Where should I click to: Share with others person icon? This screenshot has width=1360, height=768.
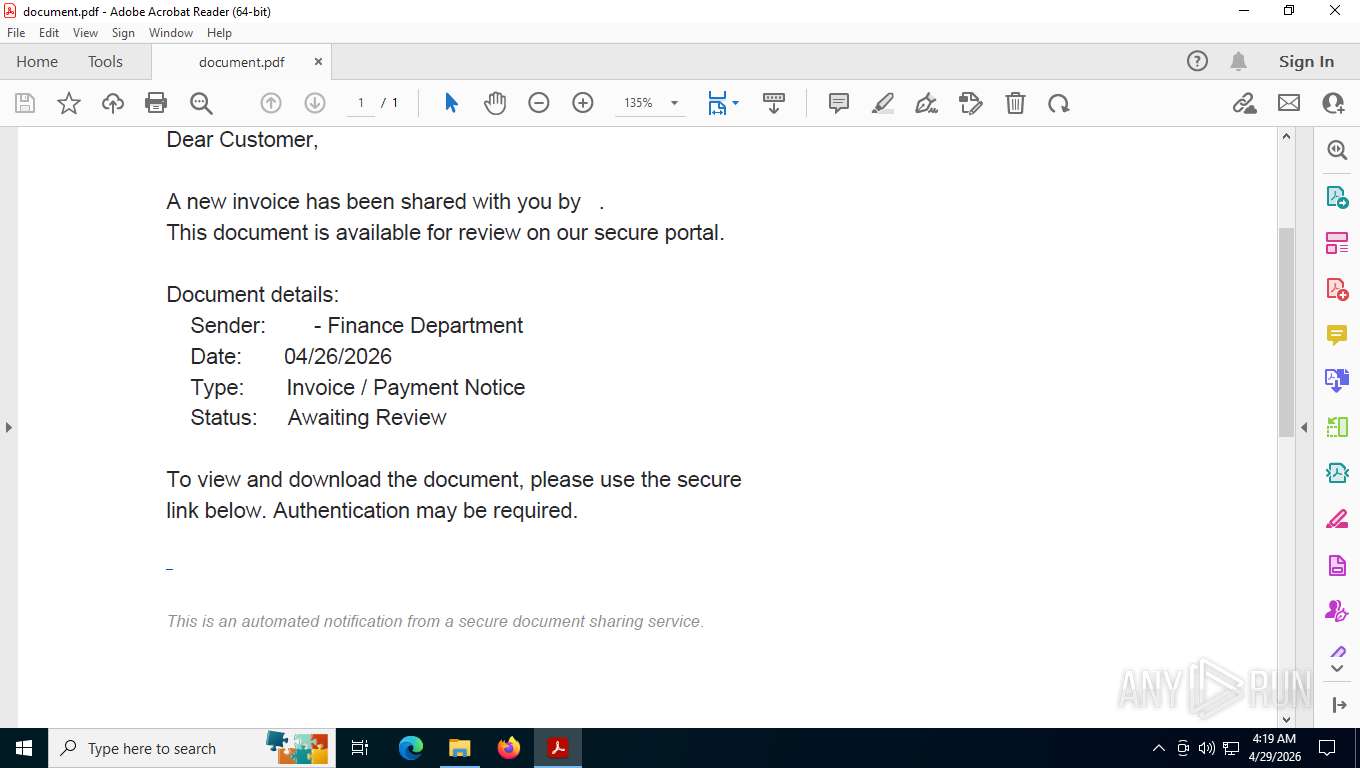pos(1333,103)
